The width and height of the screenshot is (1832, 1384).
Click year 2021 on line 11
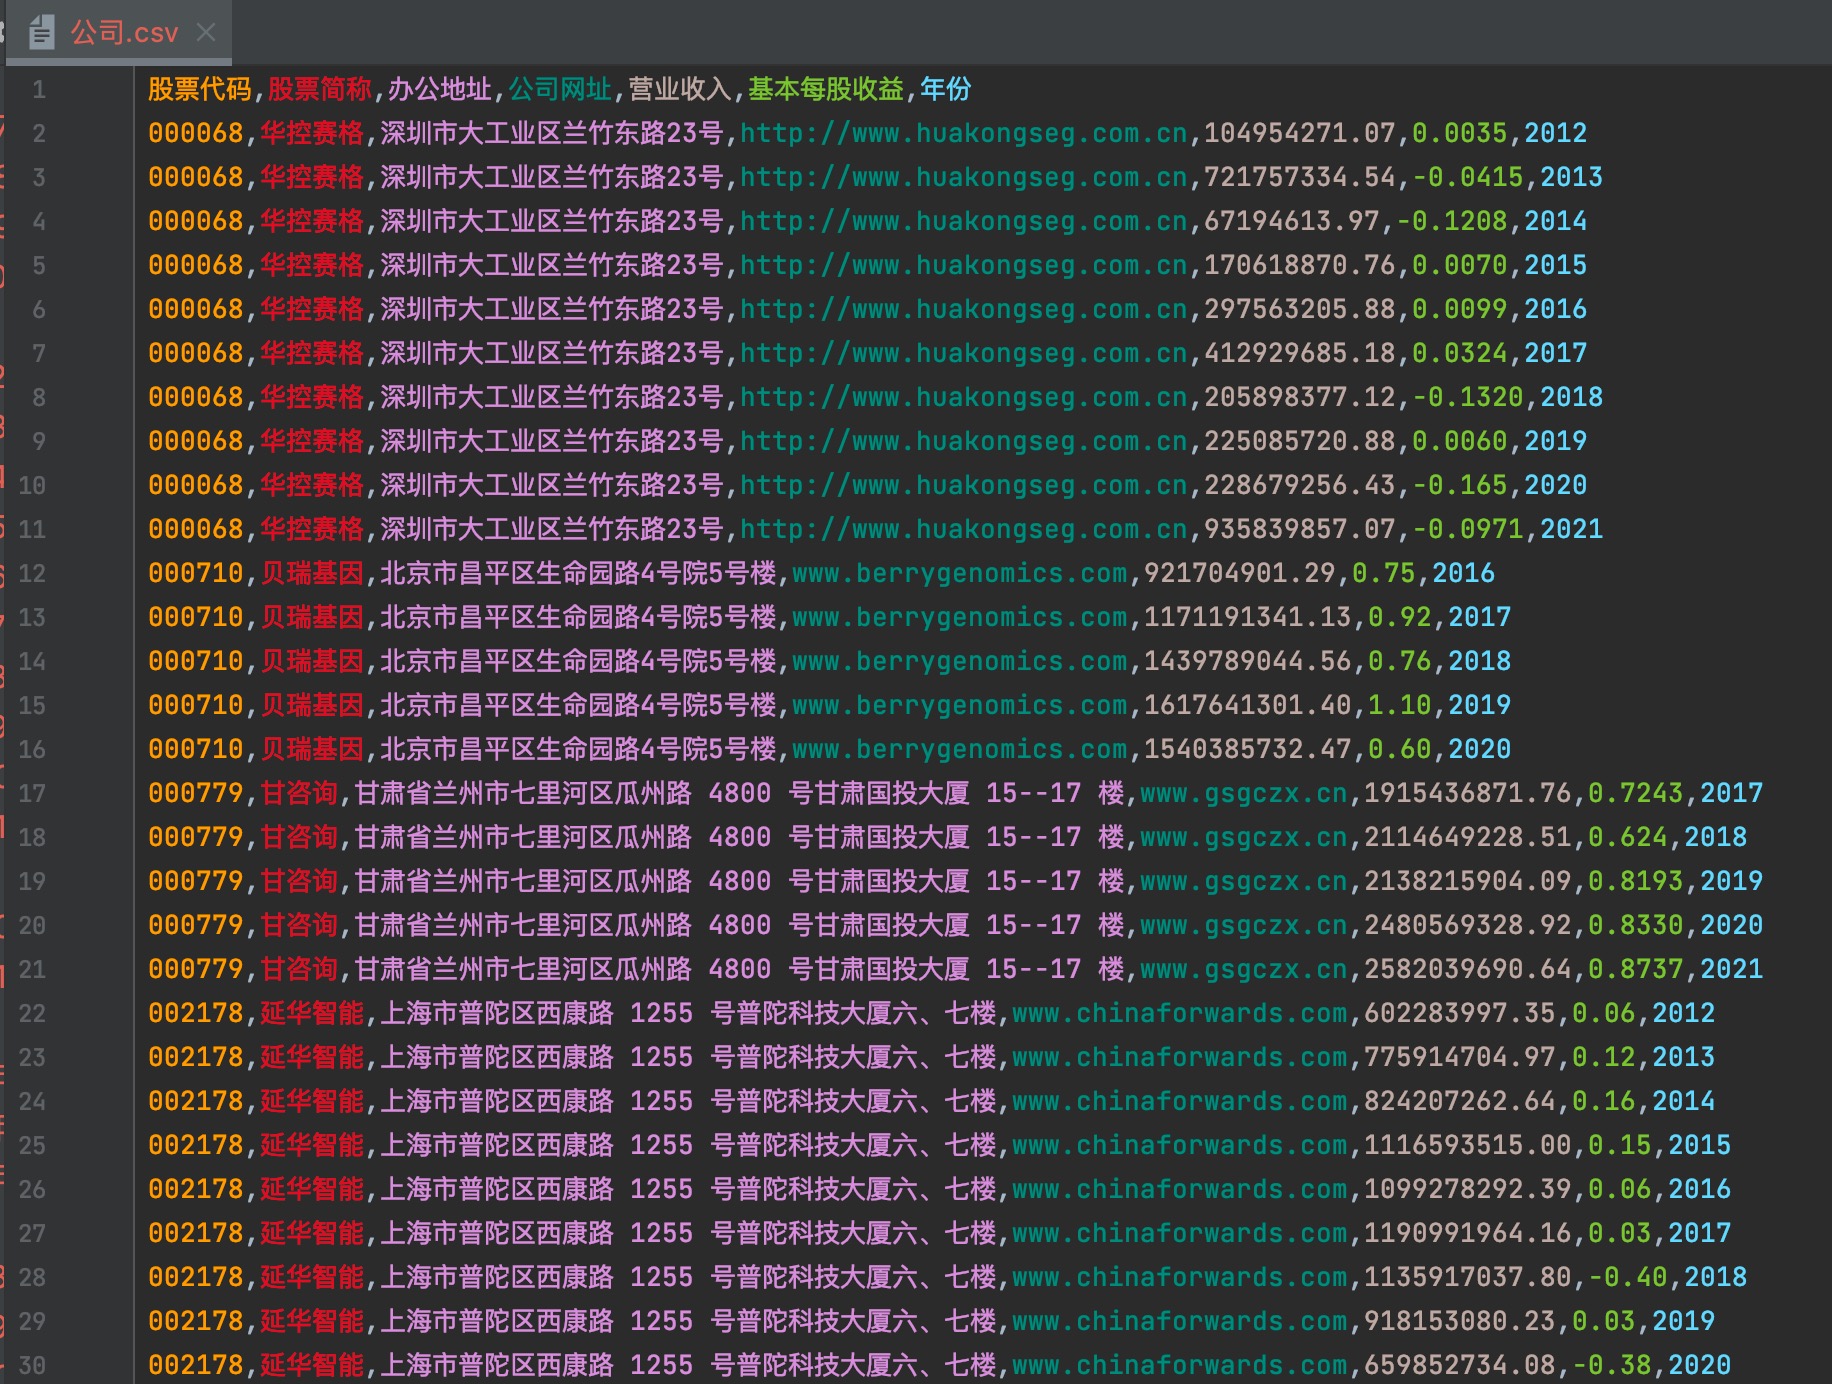(1572, 529)
